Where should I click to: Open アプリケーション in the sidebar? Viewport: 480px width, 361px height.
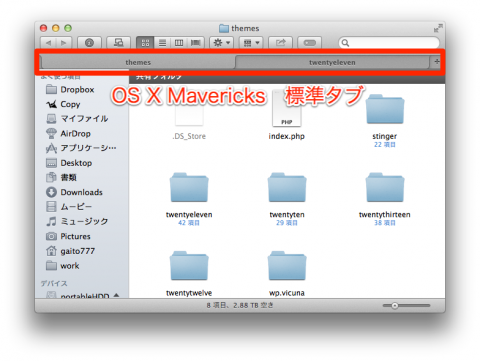(x=81, y=148)
